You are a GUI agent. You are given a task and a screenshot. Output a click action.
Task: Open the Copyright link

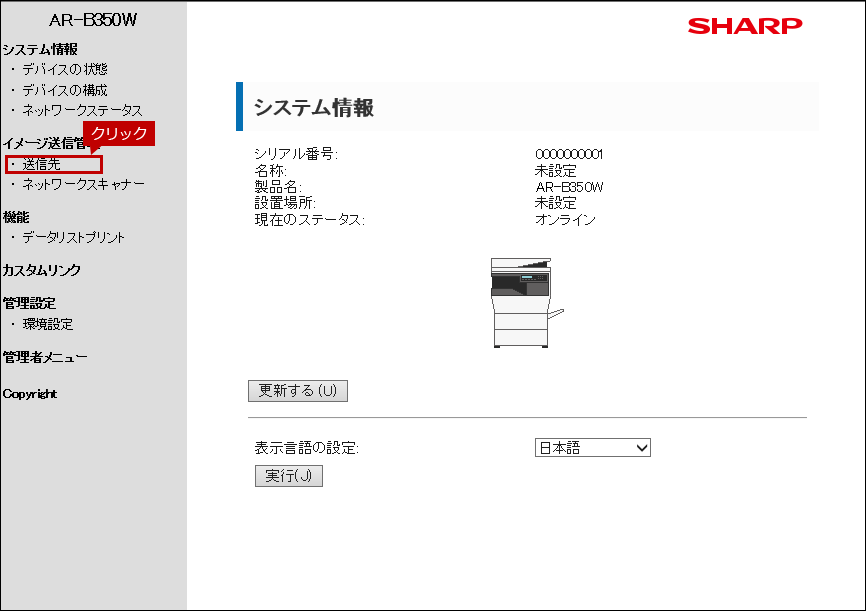(30, 394)
